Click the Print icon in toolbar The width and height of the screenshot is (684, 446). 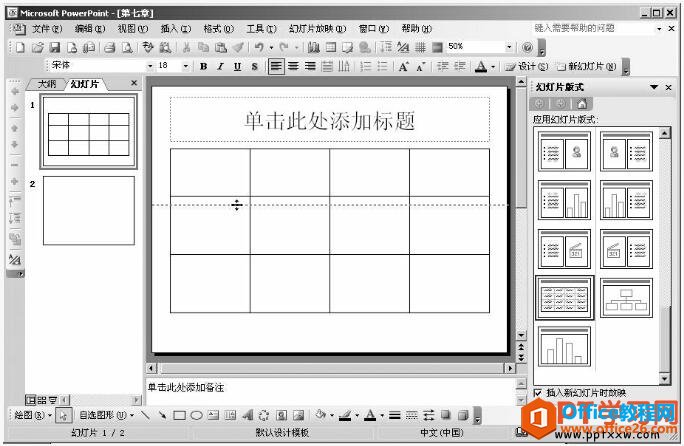point(109,48)
